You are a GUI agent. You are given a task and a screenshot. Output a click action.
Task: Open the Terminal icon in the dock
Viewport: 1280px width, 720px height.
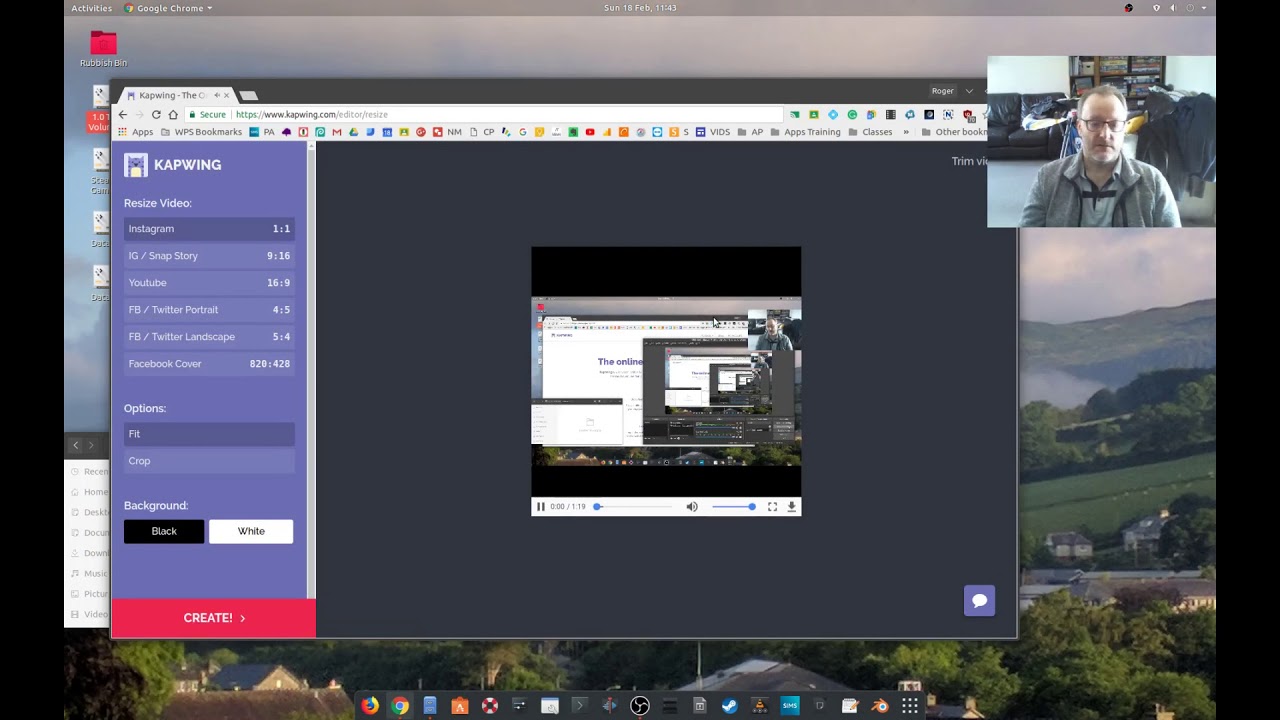tap(580, 706)
